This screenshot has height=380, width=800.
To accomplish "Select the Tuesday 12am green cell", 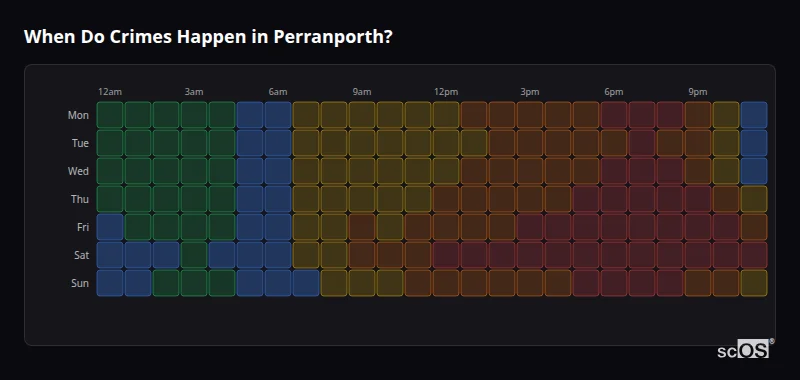I will 110,143.
